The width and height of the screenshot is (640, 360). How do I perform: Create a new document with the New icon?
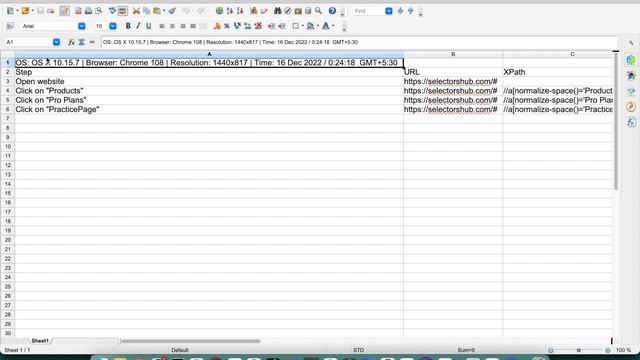tap(10, 11)
